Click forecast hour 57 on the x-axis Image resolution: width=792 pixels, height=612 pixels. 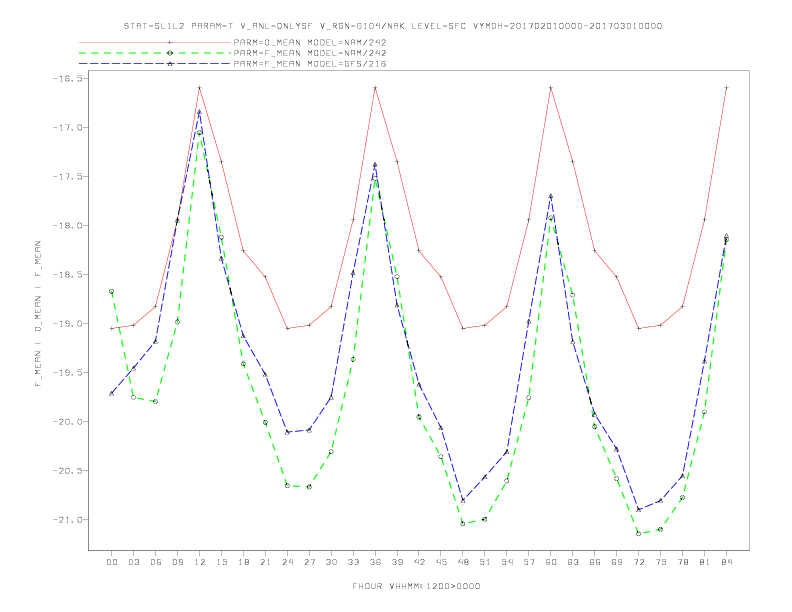click(x=529, y=562)
